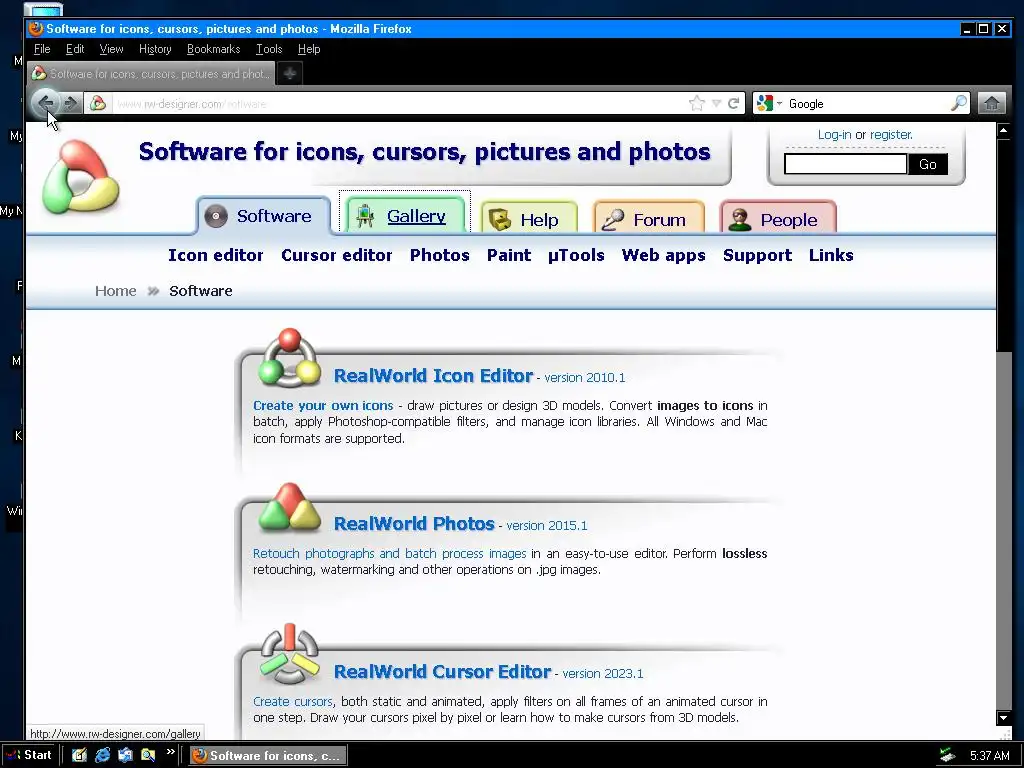Focus the site search input field

pos(845,164)
